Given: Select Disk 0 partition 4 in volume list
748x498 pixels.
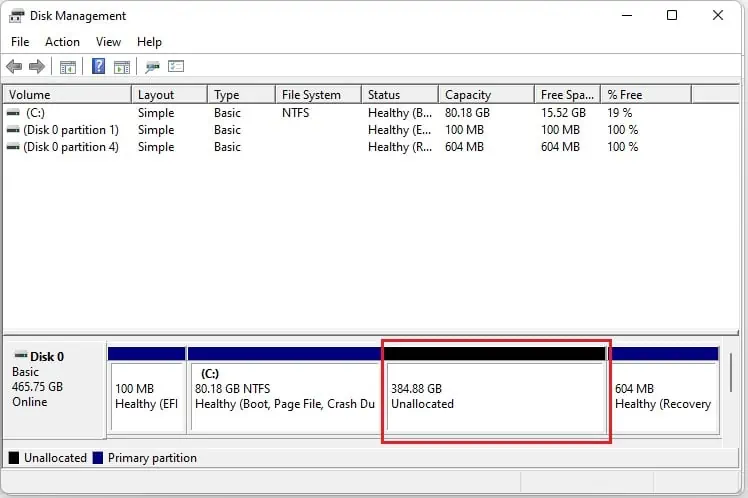Looking at the screenshot, I should (x=72, y=147).
